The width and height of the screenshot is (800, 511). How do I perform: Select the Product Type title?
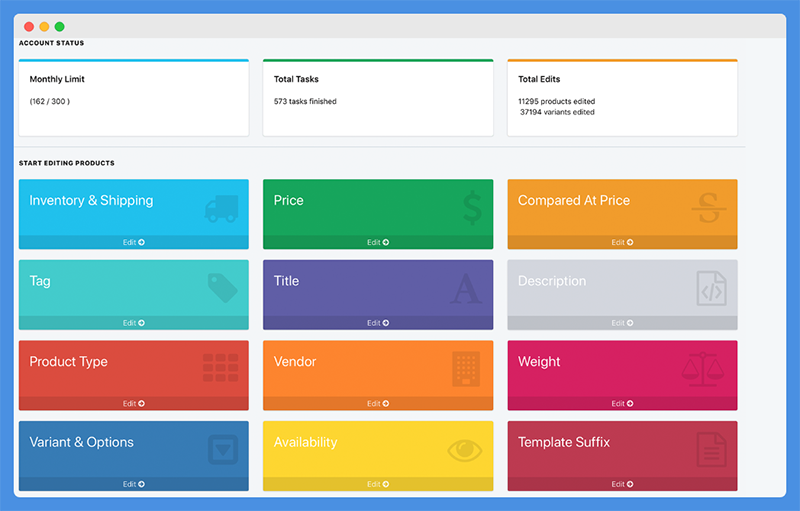click(68, 362)
